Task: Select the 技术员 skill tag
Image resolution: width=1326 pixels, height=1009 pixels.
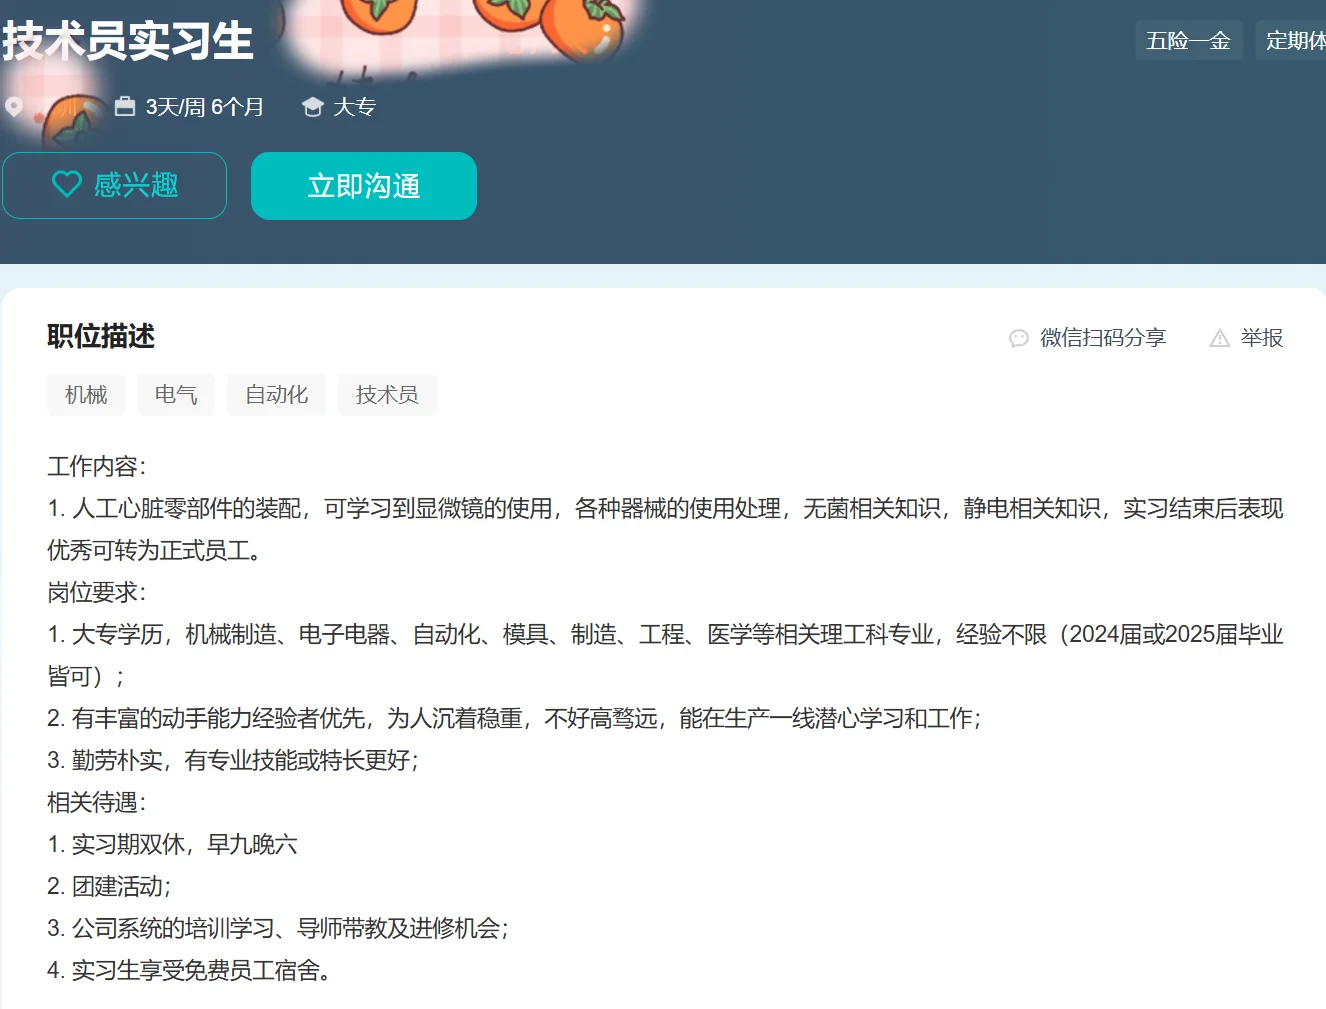Action: click(x=387, y=394)
